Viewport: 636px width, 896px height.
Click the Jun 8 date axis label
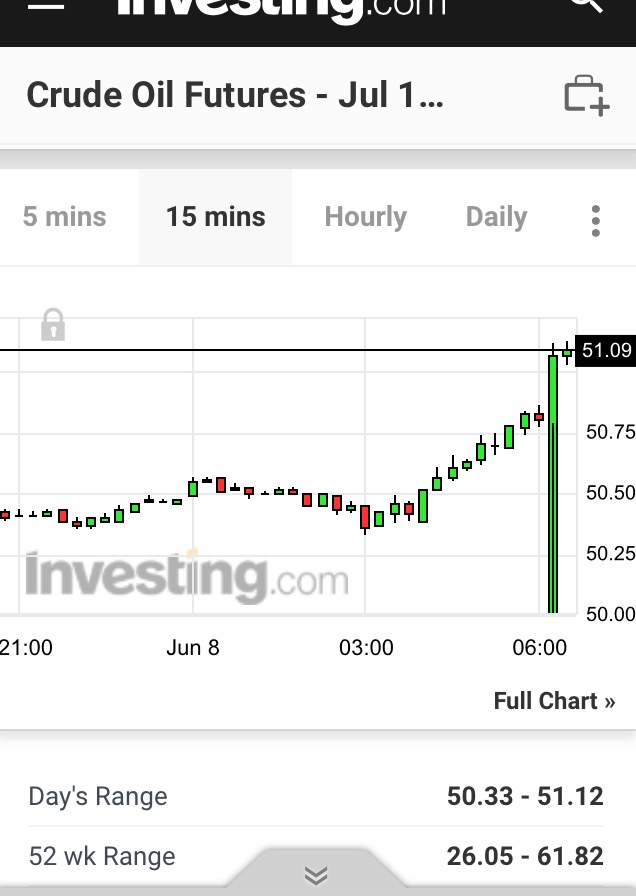coord(193,648)
